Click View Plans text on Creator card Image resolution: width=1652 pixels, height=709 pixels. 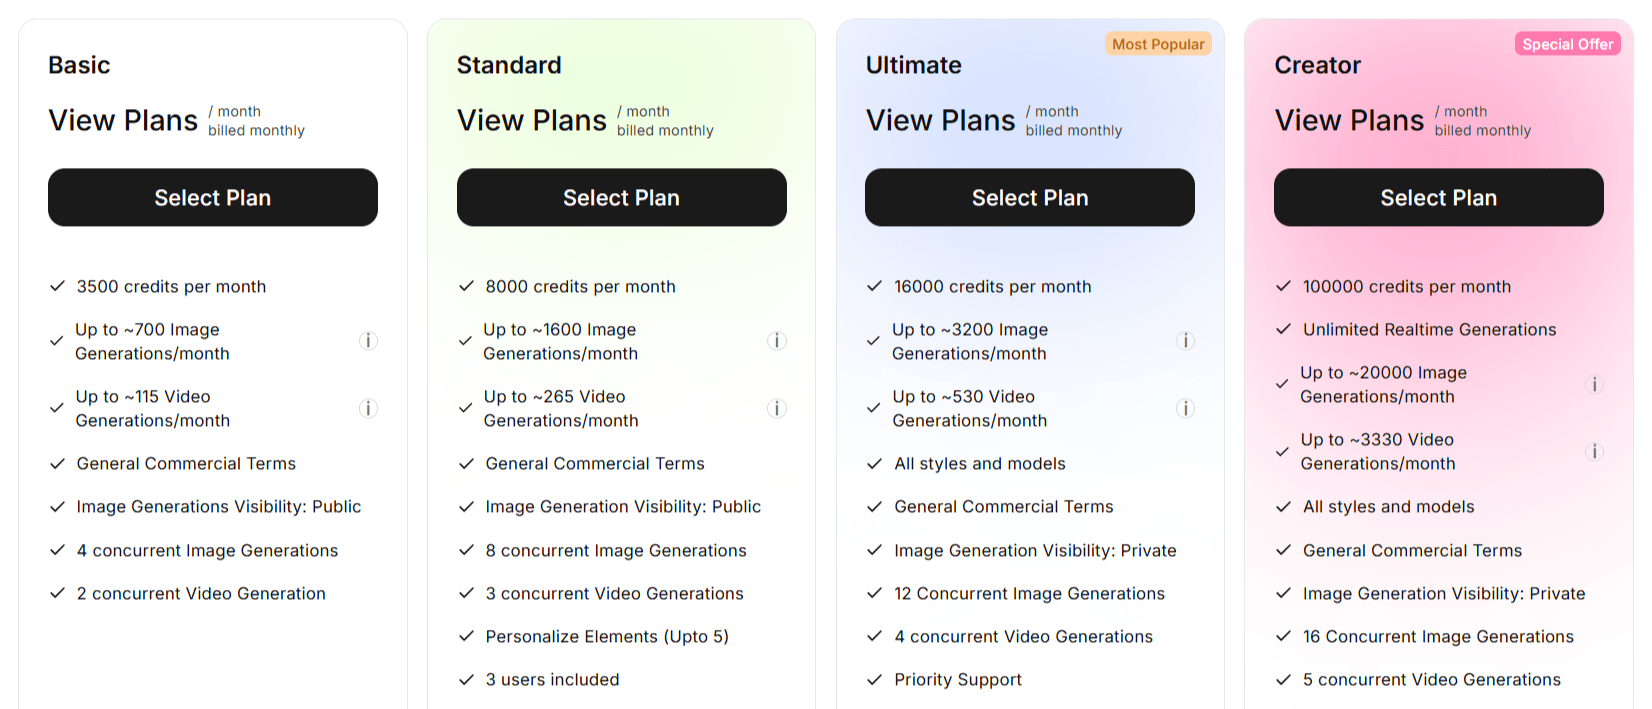1349,121
